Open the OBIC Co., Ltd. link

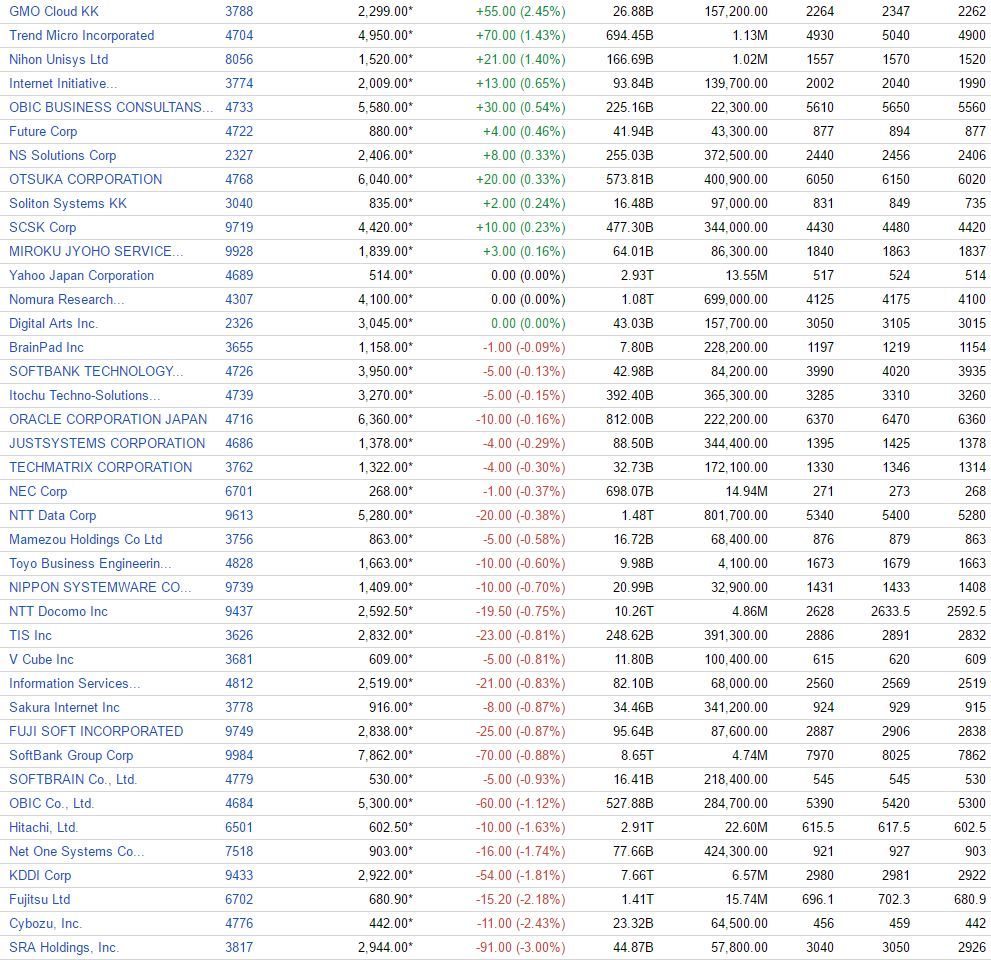click(51, 804)
